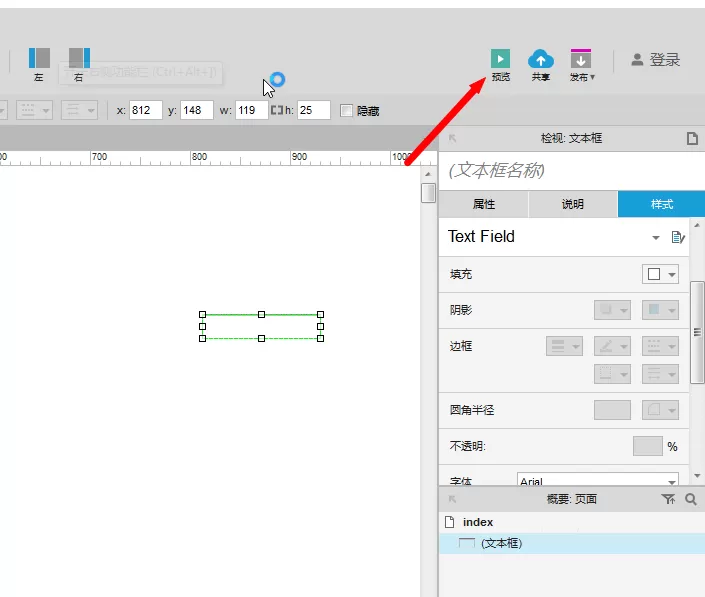This screenshot has width=705, height=597.
Task: Open the Share (共享) cloud upload icon
Action: [540, 59]
